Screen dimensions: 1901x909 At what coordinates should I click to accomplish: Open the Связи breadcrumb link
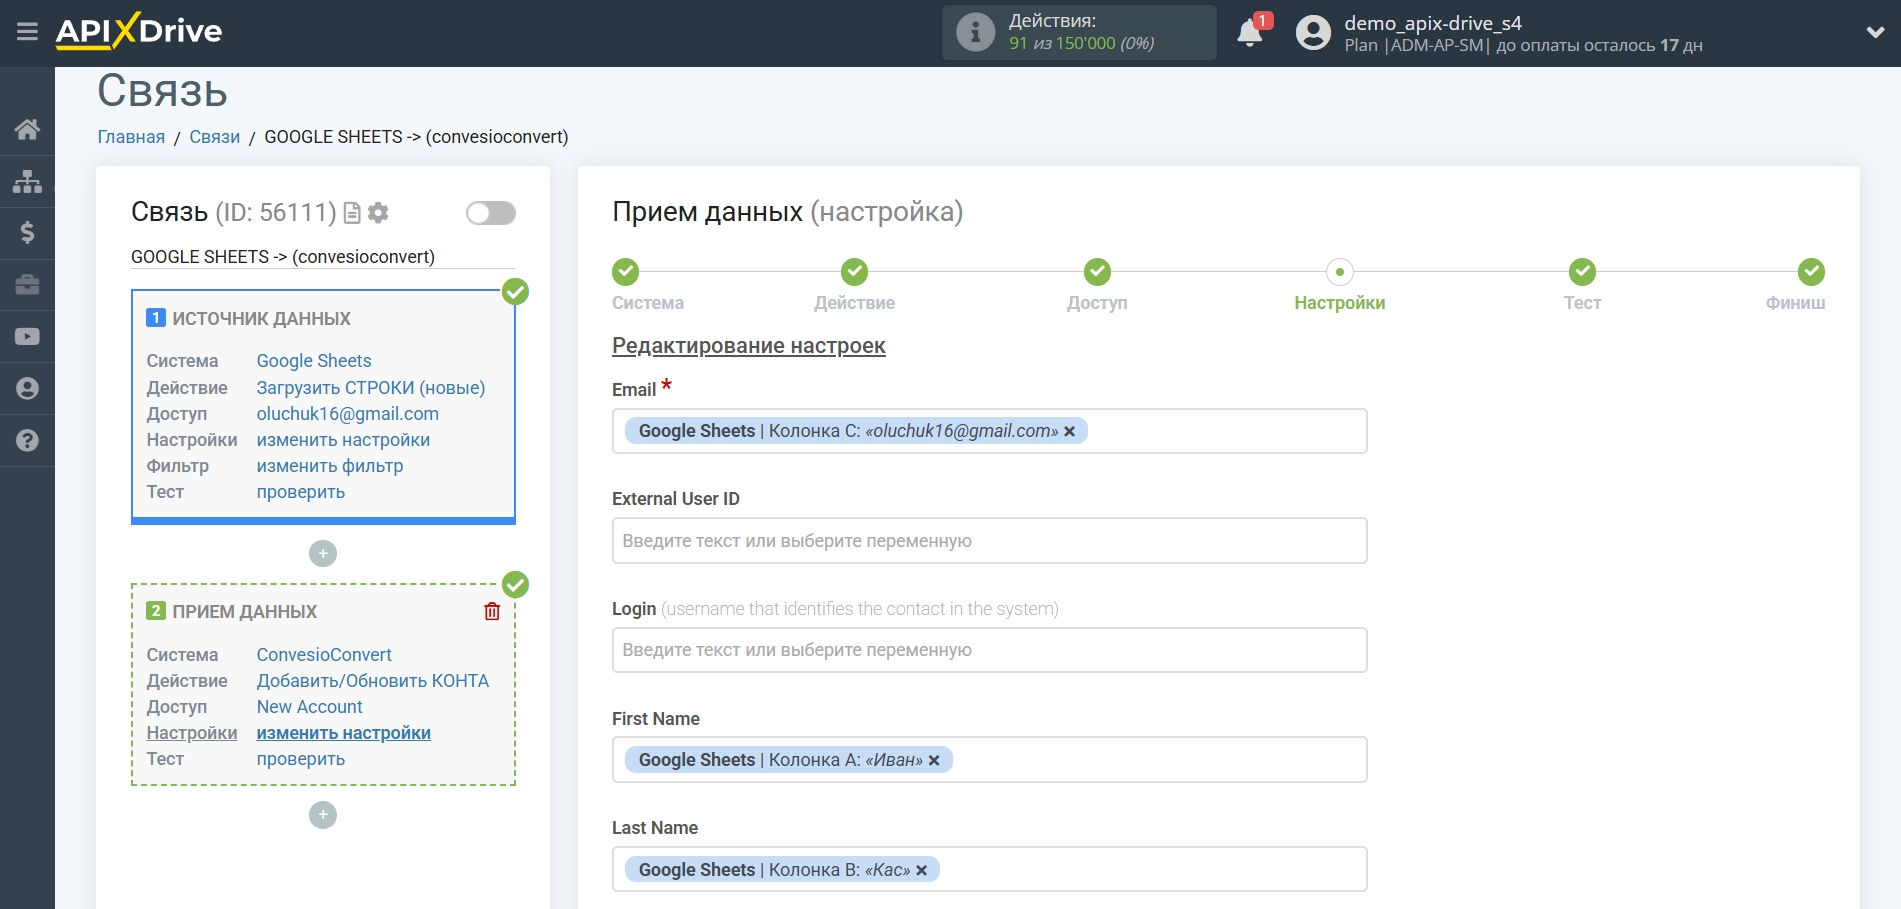[x=214, y=137]
